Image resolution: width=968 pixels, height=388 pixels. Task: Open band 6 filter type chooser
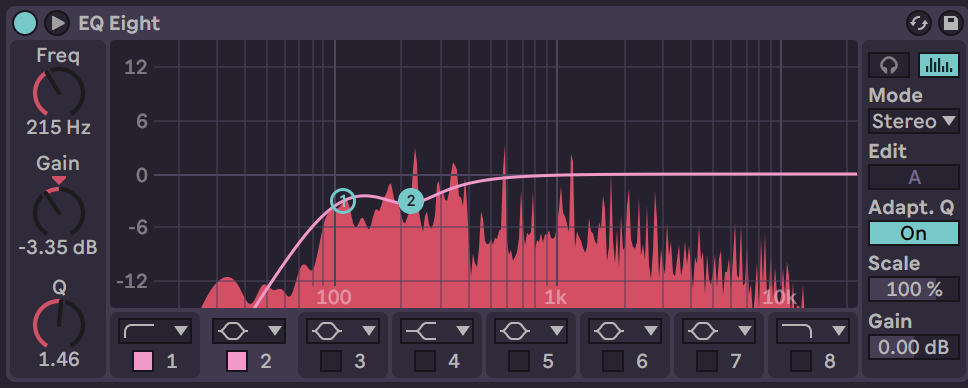tap(625, 331)
